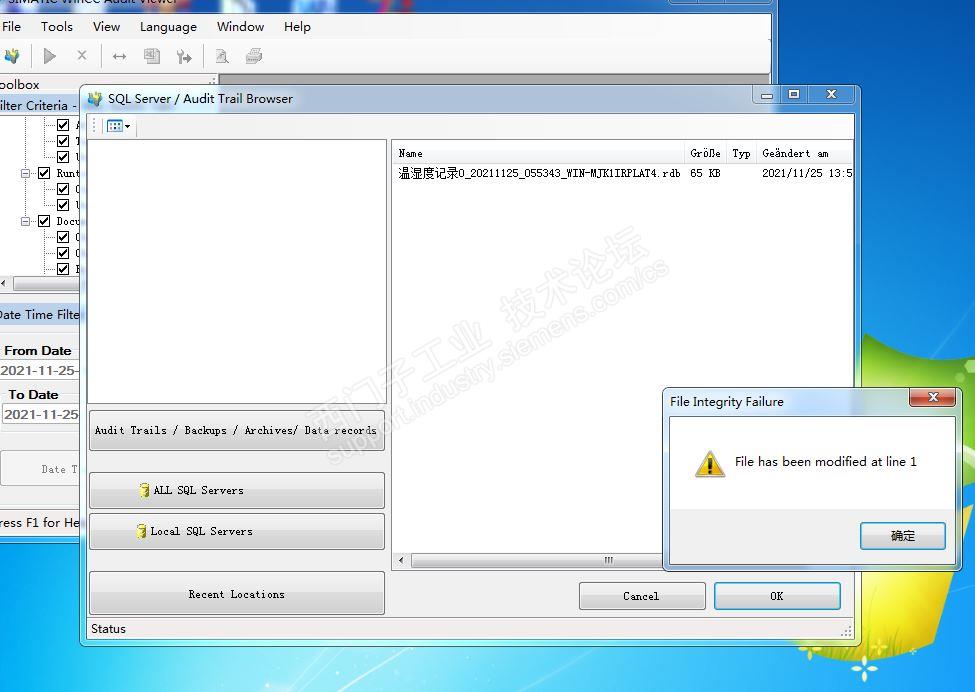Viewport: 975px width, 692px height.
Task: Click the Geändert am column header
Action: click(805, 153)
